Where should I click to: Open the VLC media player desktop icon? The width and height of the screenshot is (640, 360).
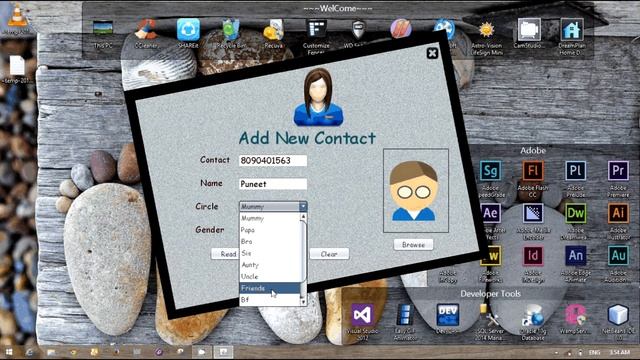[x=17, y=16]
